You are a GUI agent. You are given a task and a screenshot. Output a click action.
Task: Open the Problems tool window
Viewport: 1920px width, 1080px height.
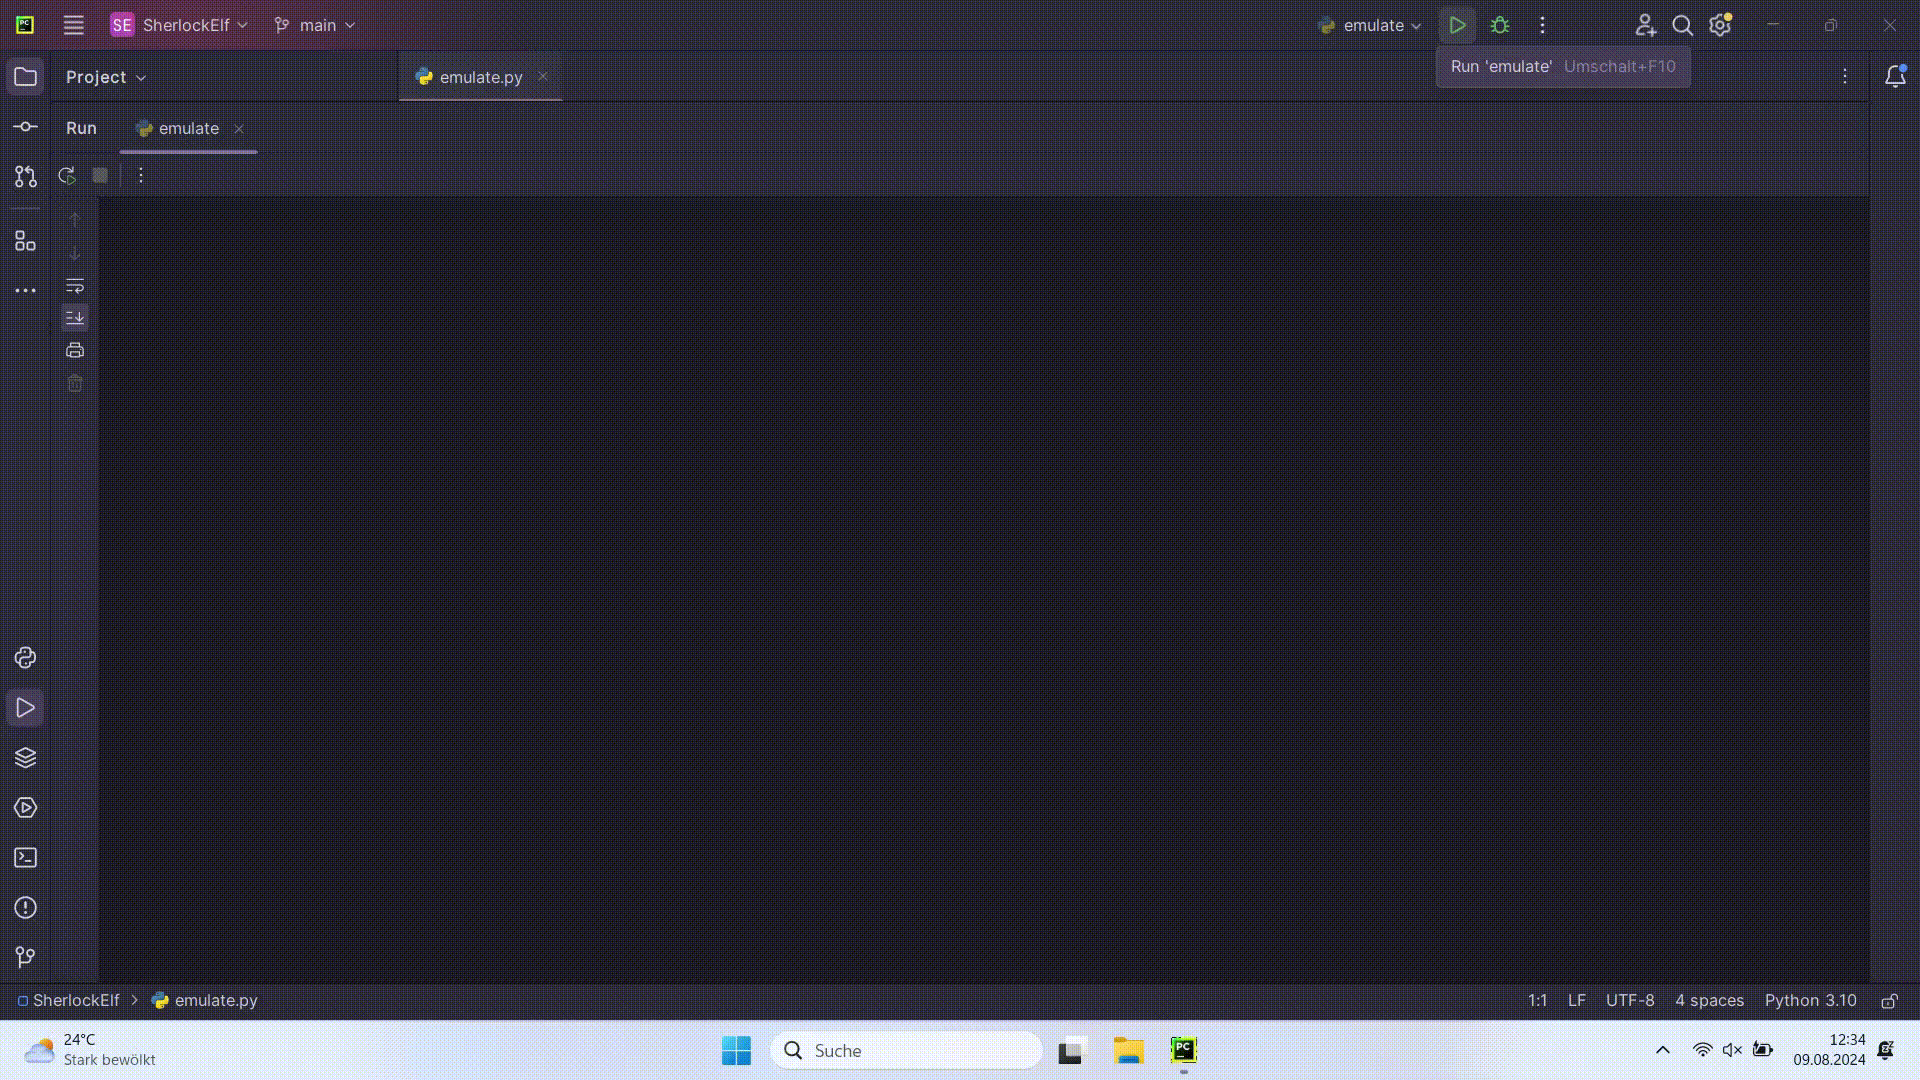(x=25, y=908)
